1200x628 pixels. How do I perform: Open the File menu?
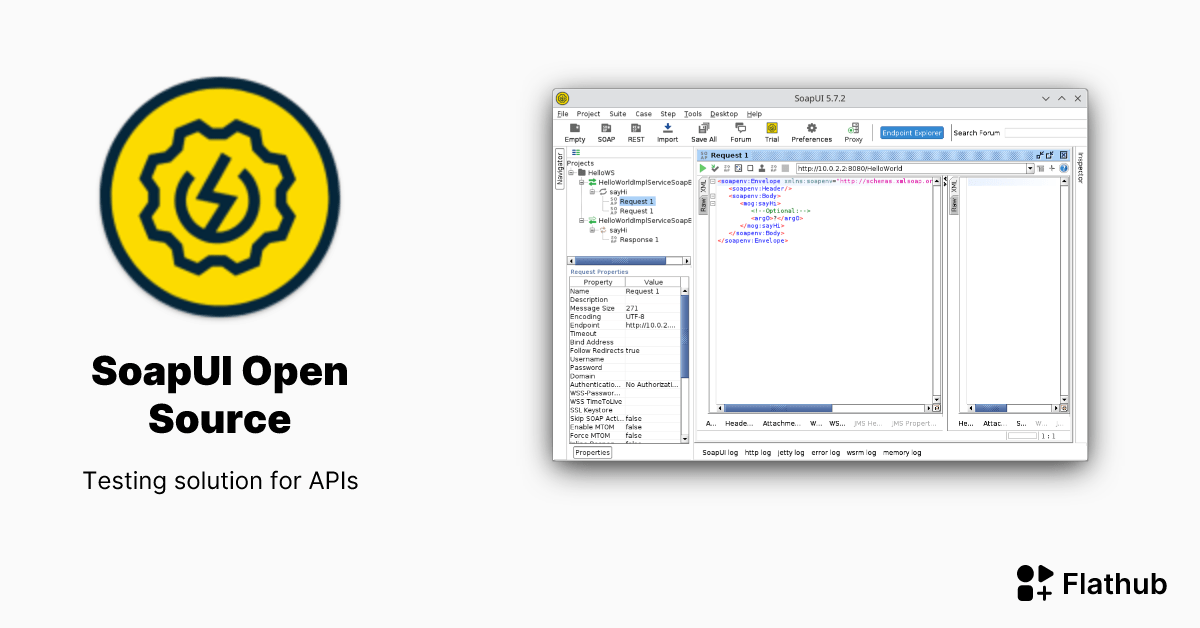tap(563, 114)
